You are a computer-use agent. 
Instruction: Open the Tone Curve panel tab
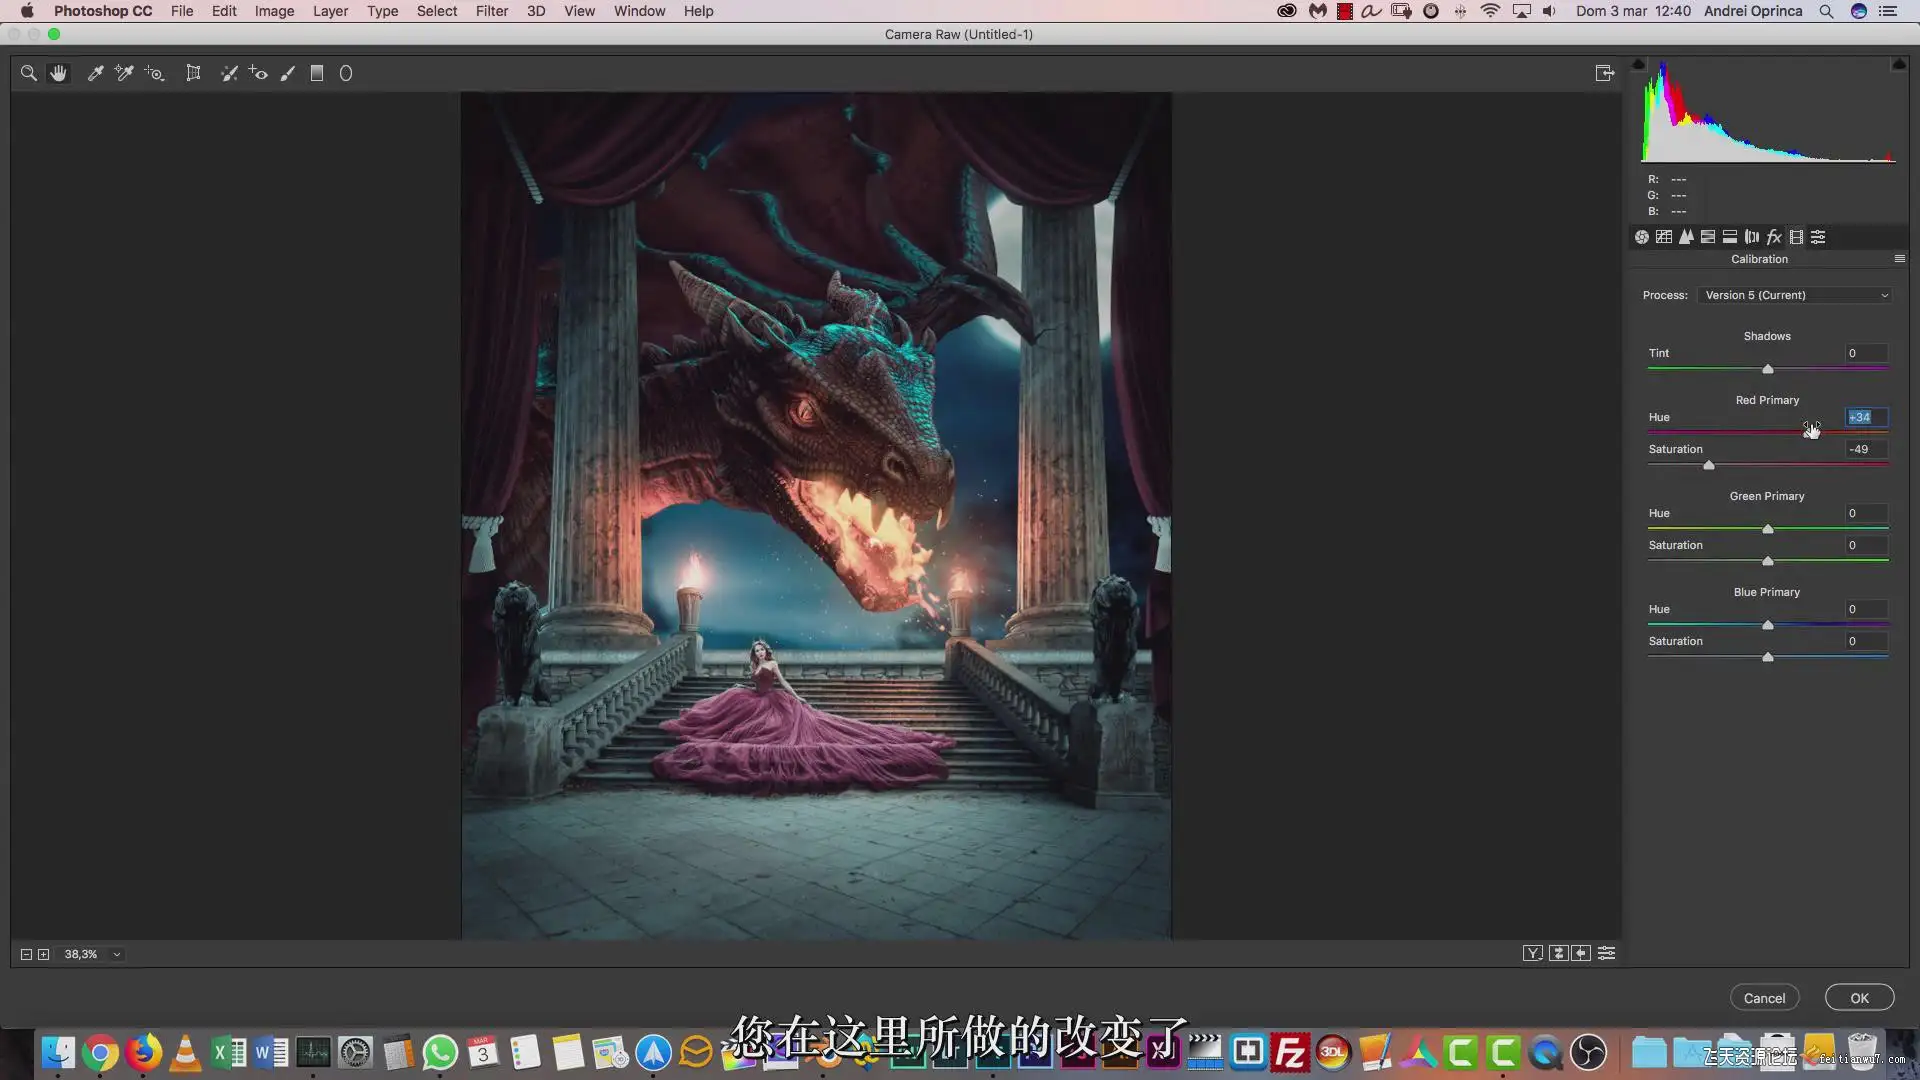coord(1664,237)
